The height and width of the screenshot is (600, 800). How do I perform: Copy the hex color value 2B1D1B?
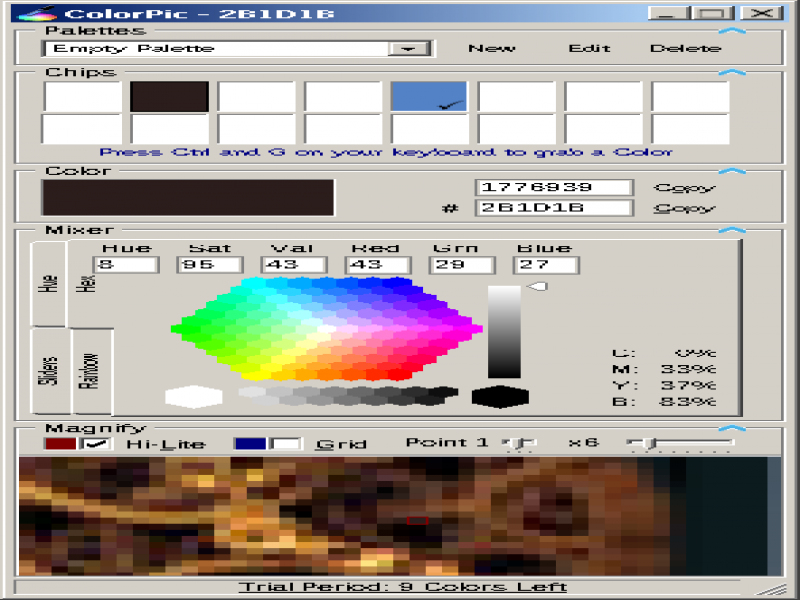(684, 208)
